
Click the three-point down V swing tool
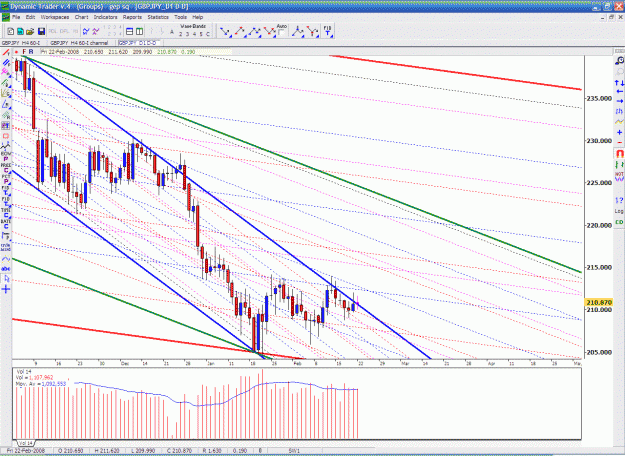[x=269, y=31]
